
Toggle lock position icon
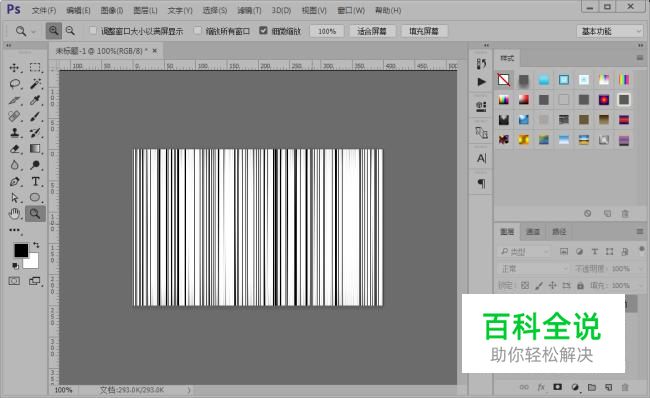point(553,285)
